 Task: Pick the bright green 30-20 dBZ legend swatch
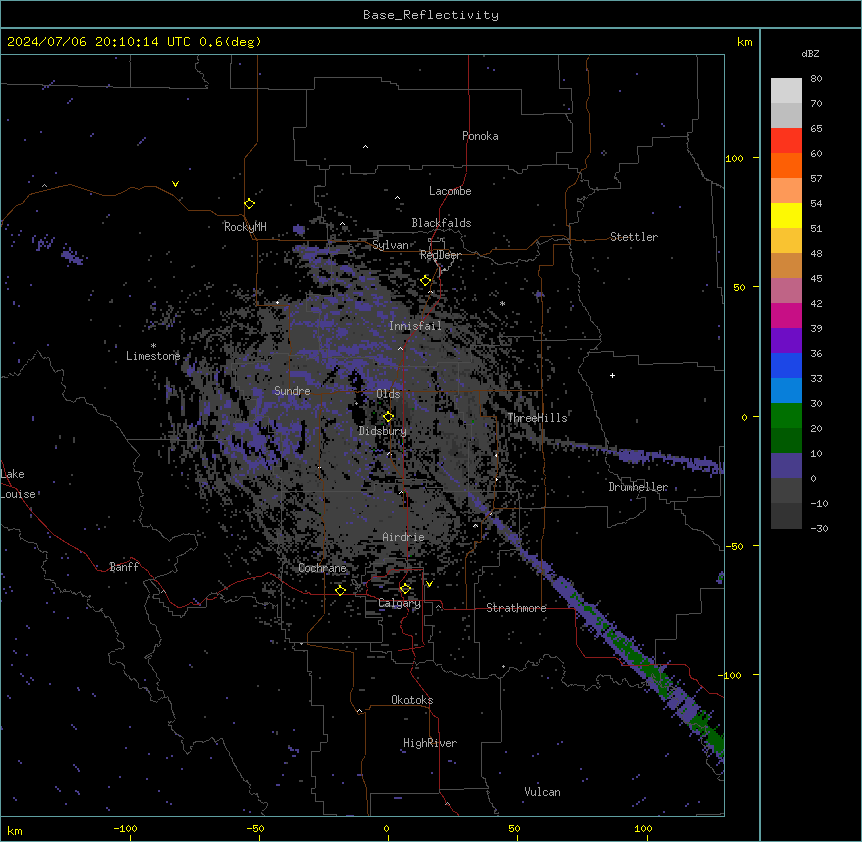[786, 416]
